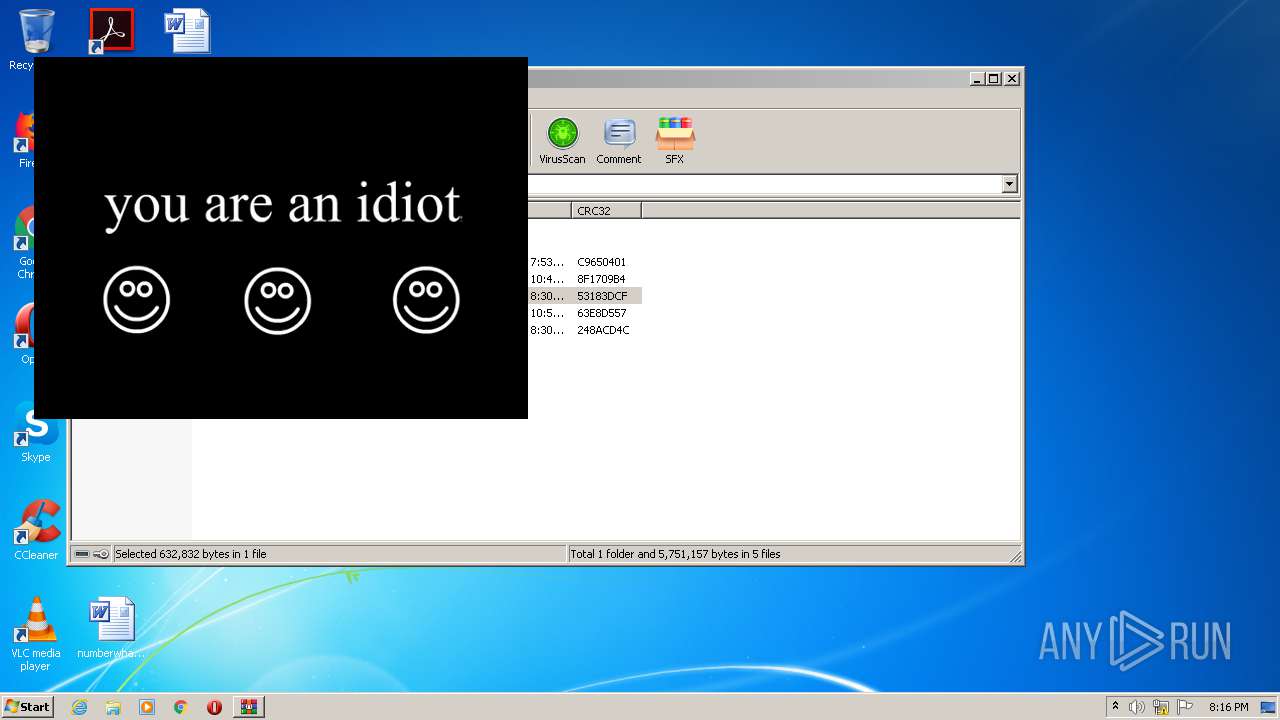The height and width of the screenshot is (720, 1280).
Task: Close the WinRAR window
Action: coord(1012,78)
